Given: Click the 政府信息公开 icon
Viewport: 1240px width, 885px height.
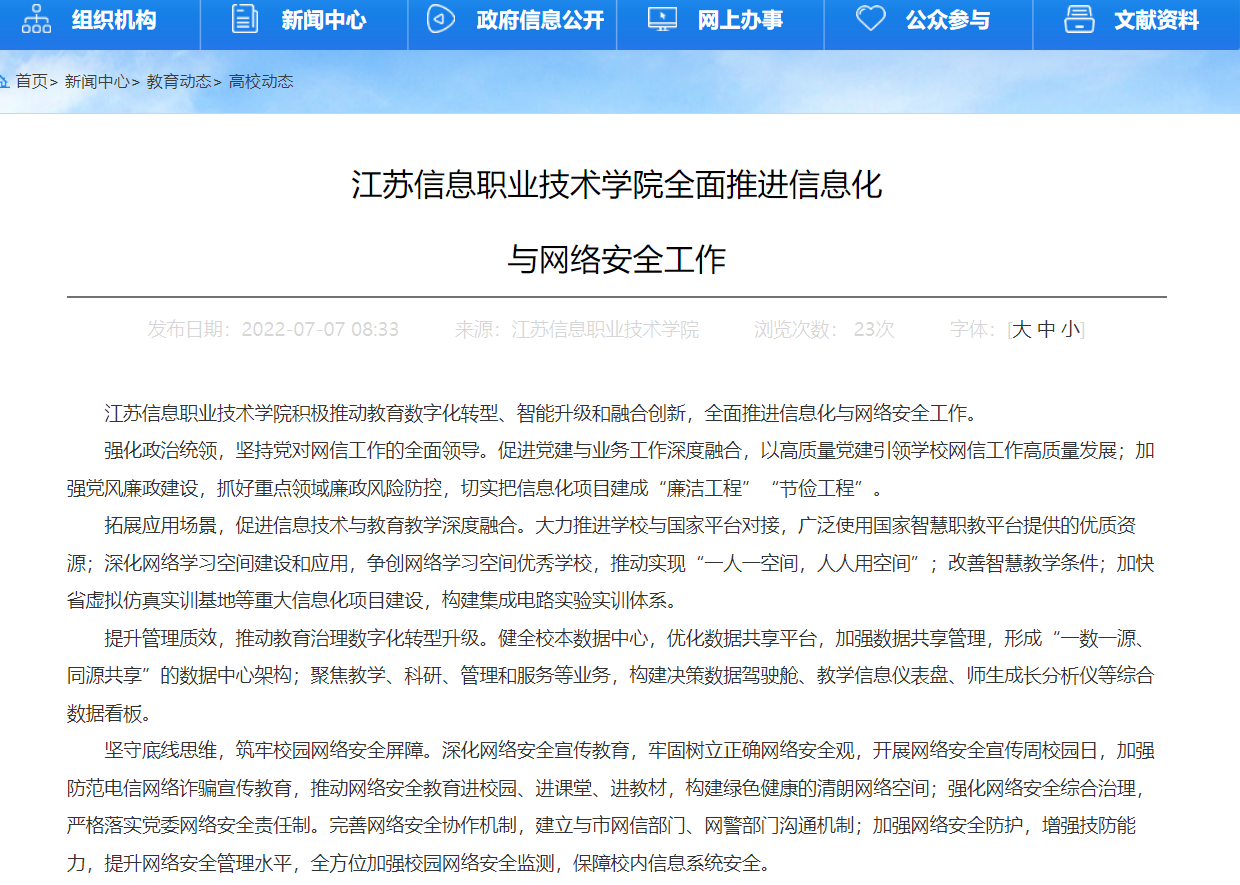Looking at the screenshot, I should (440, 19).
